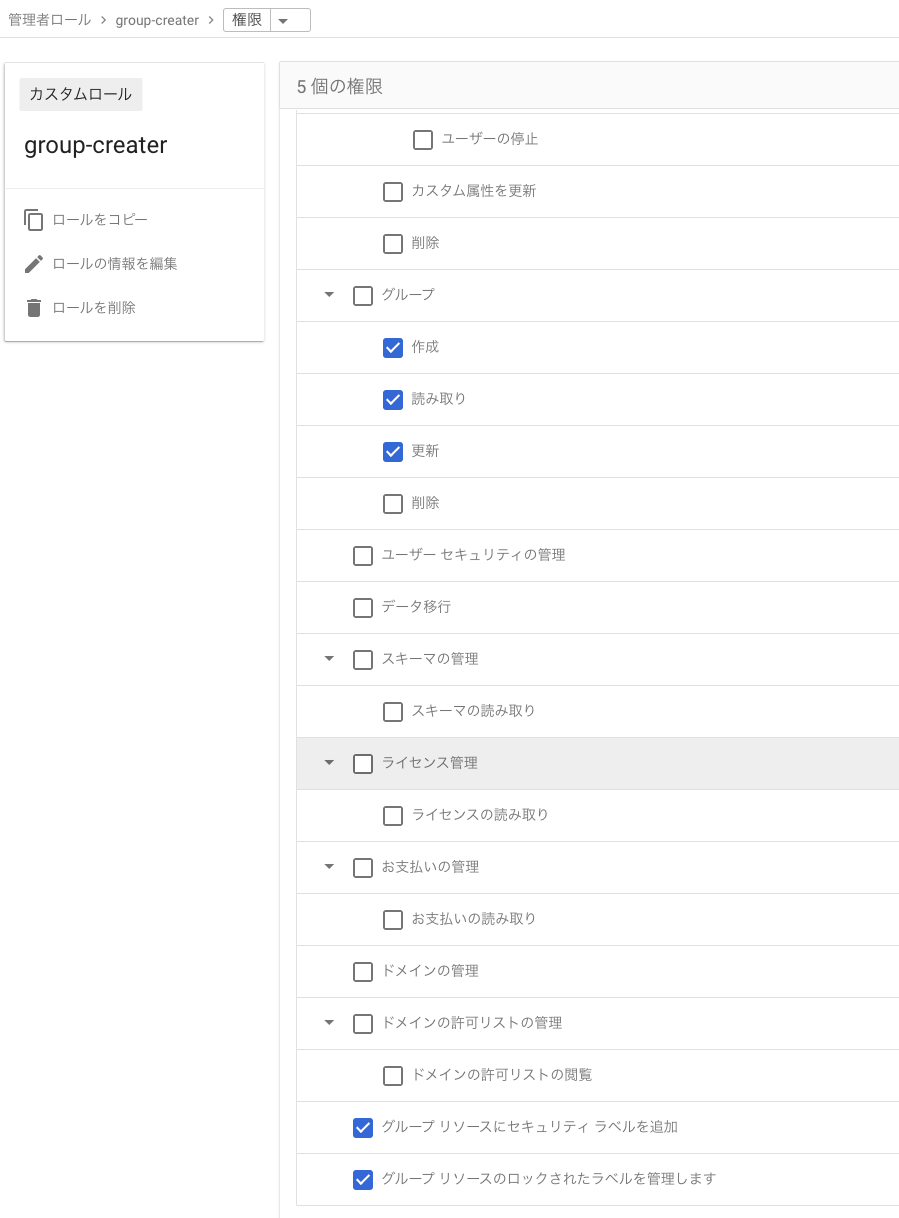
Task: Collapse the ライセンス管理 section arrow
Action: click(329, 763)
